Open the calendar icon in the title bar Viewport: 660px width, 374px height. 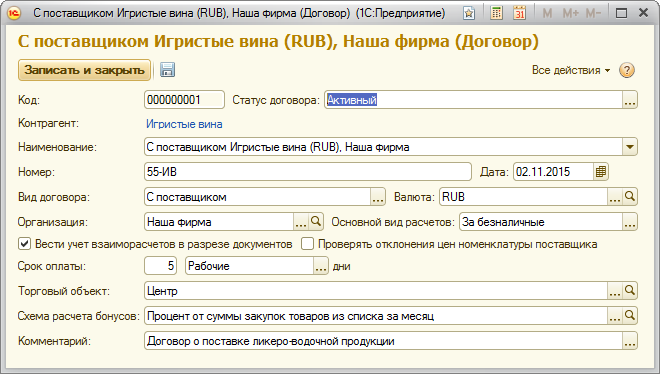pyautogui.click(x=519, y=13)
